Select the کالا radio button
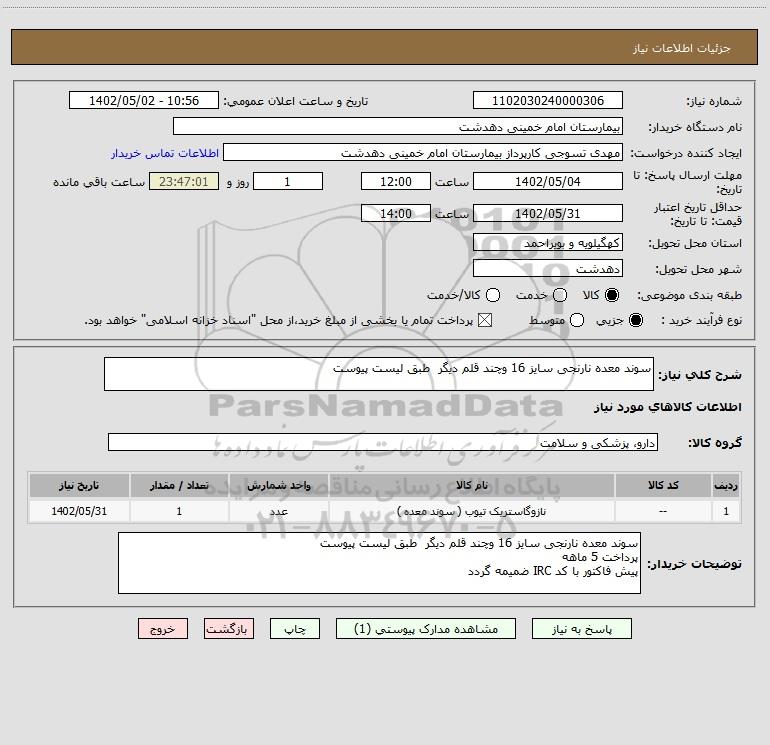The height and width of the screenshot is (745, 770). [x=612, y=295]
